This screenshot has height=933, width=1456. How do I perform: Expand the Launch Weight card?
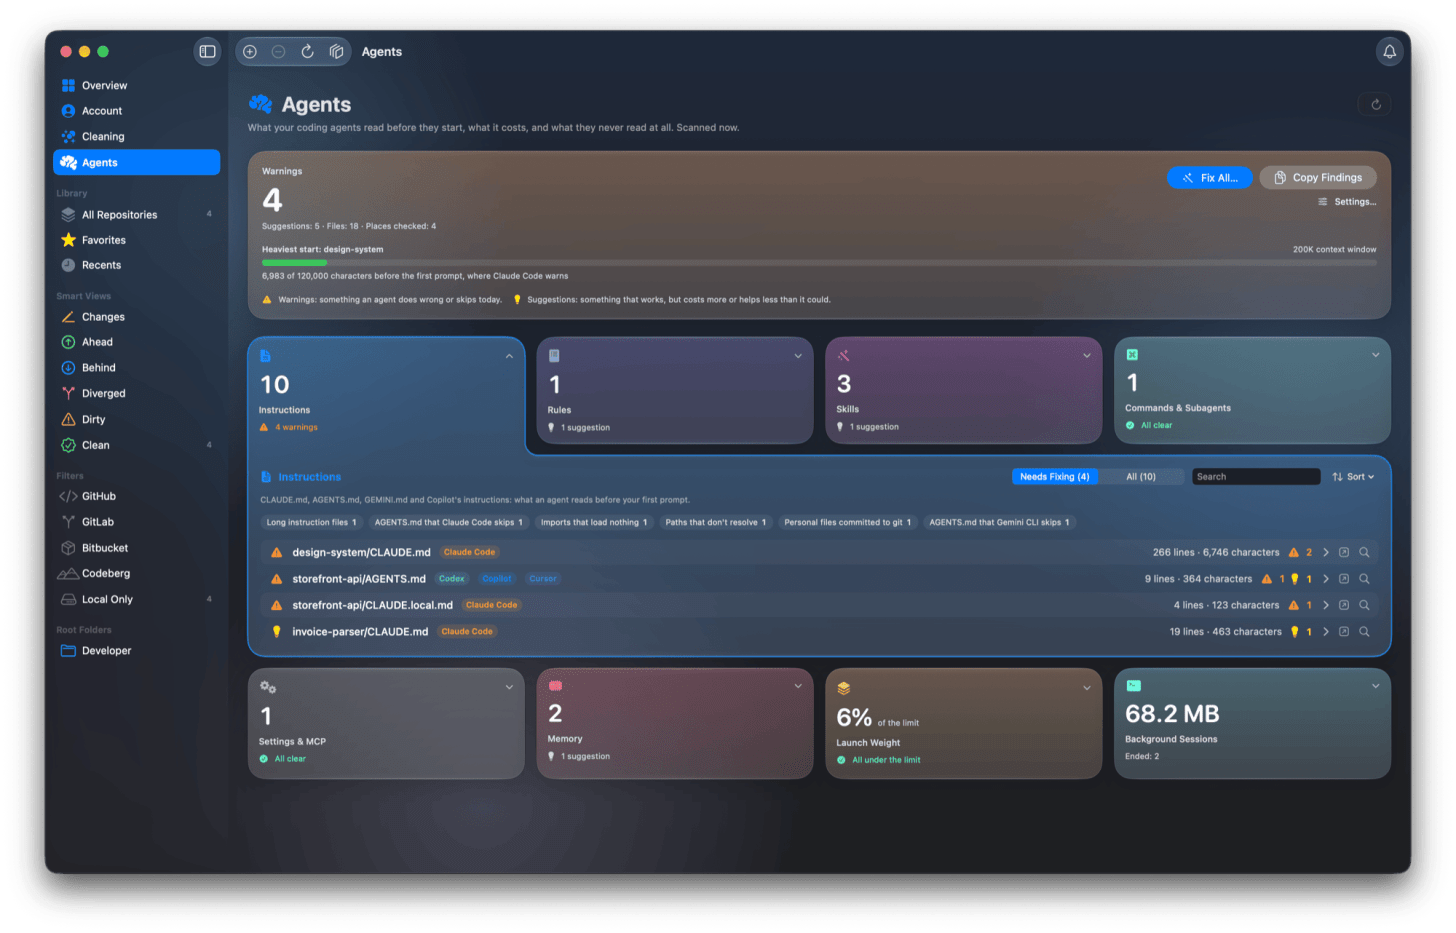coord(1087,688)
